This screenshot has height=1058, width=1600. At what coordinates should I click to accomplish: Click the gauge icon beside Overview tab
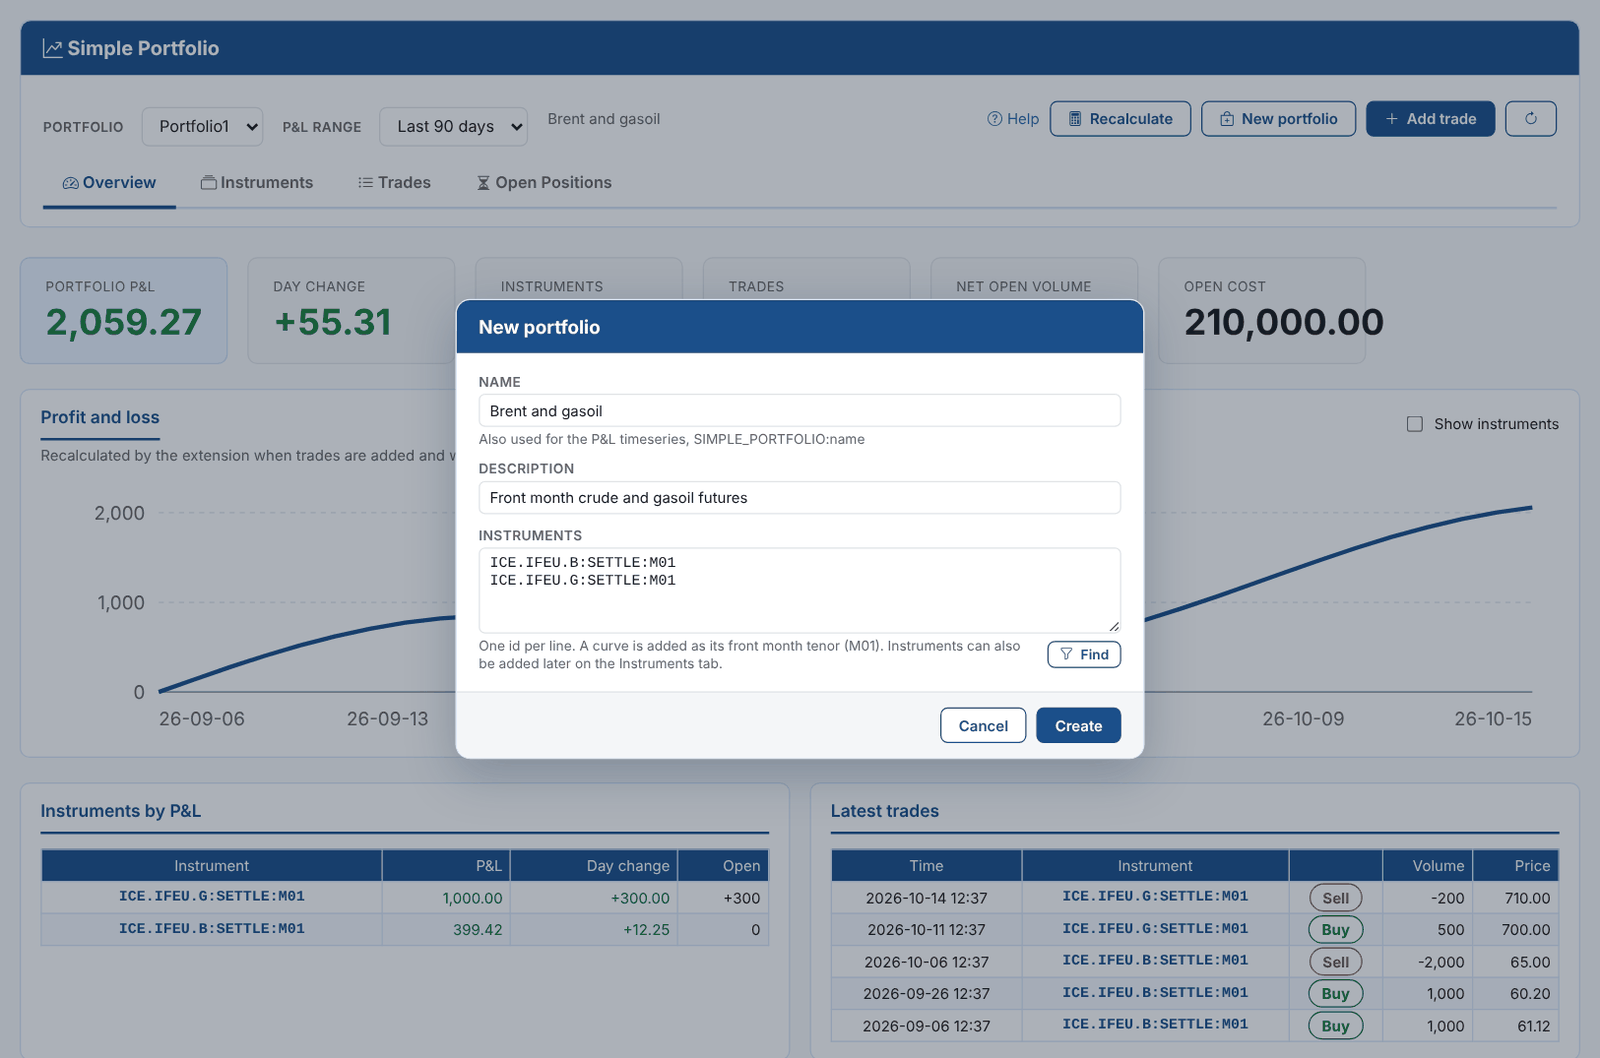point(70,183)
